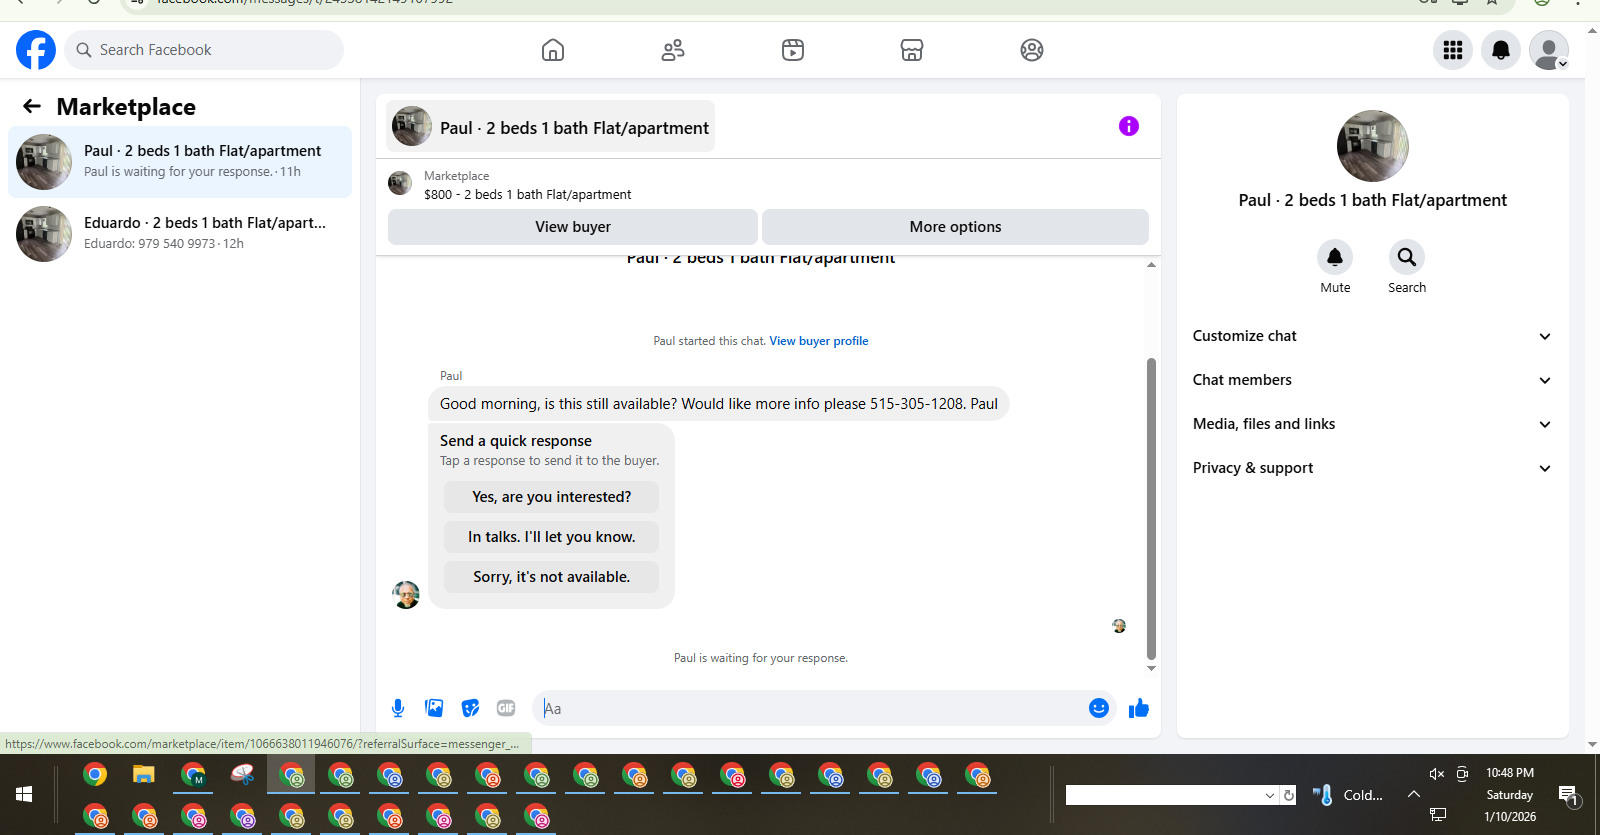This screenshot has width=1600, height=835.
Task: Expand the Chat members section
Action: (1372, 380)
